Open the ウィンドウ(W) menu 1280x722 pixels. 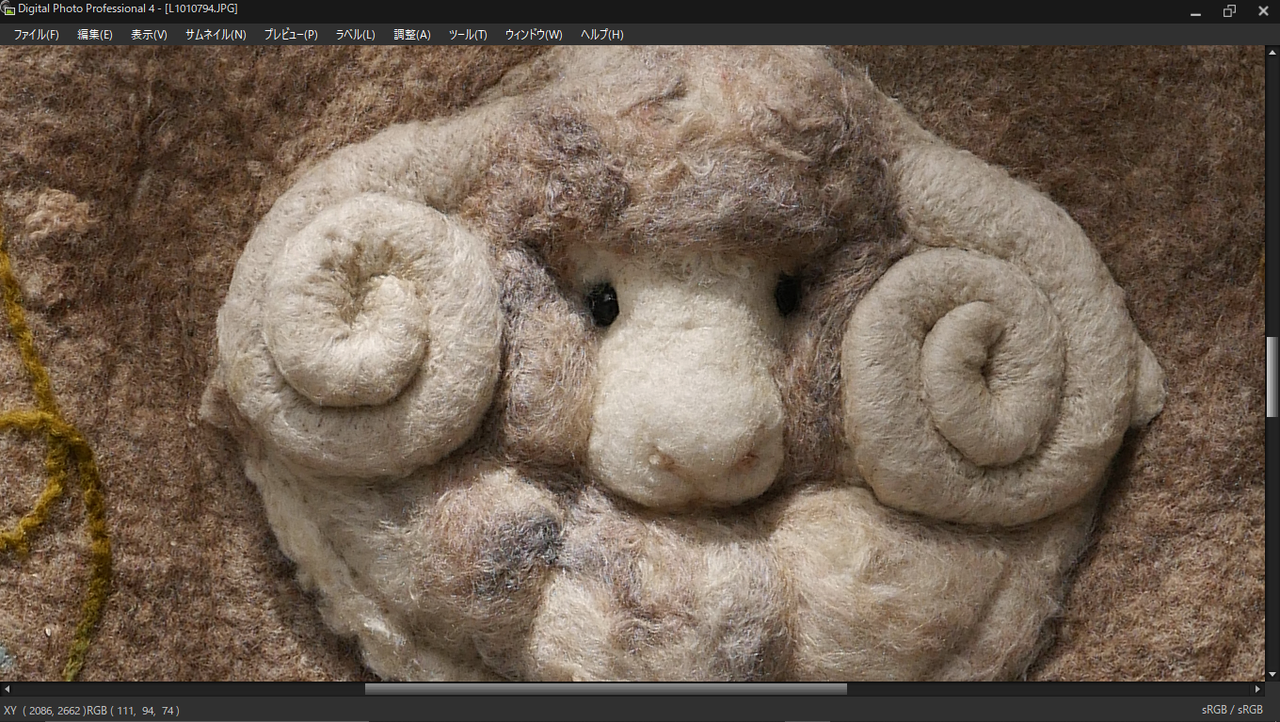(534, 35)
